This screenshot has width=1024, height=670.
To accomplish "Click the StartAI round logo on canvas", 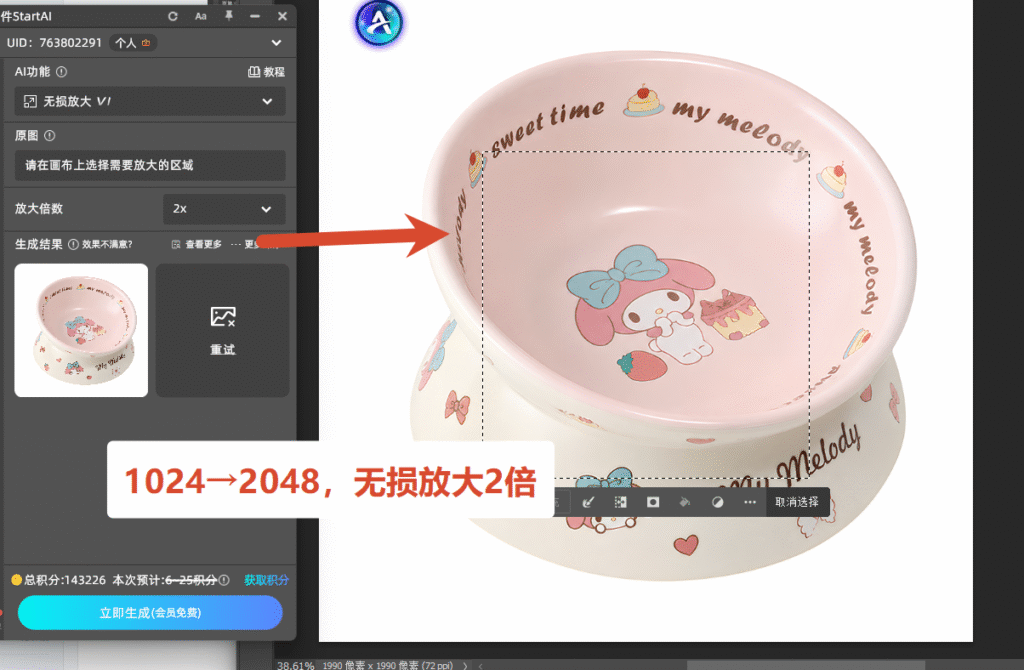I will 379,23.
